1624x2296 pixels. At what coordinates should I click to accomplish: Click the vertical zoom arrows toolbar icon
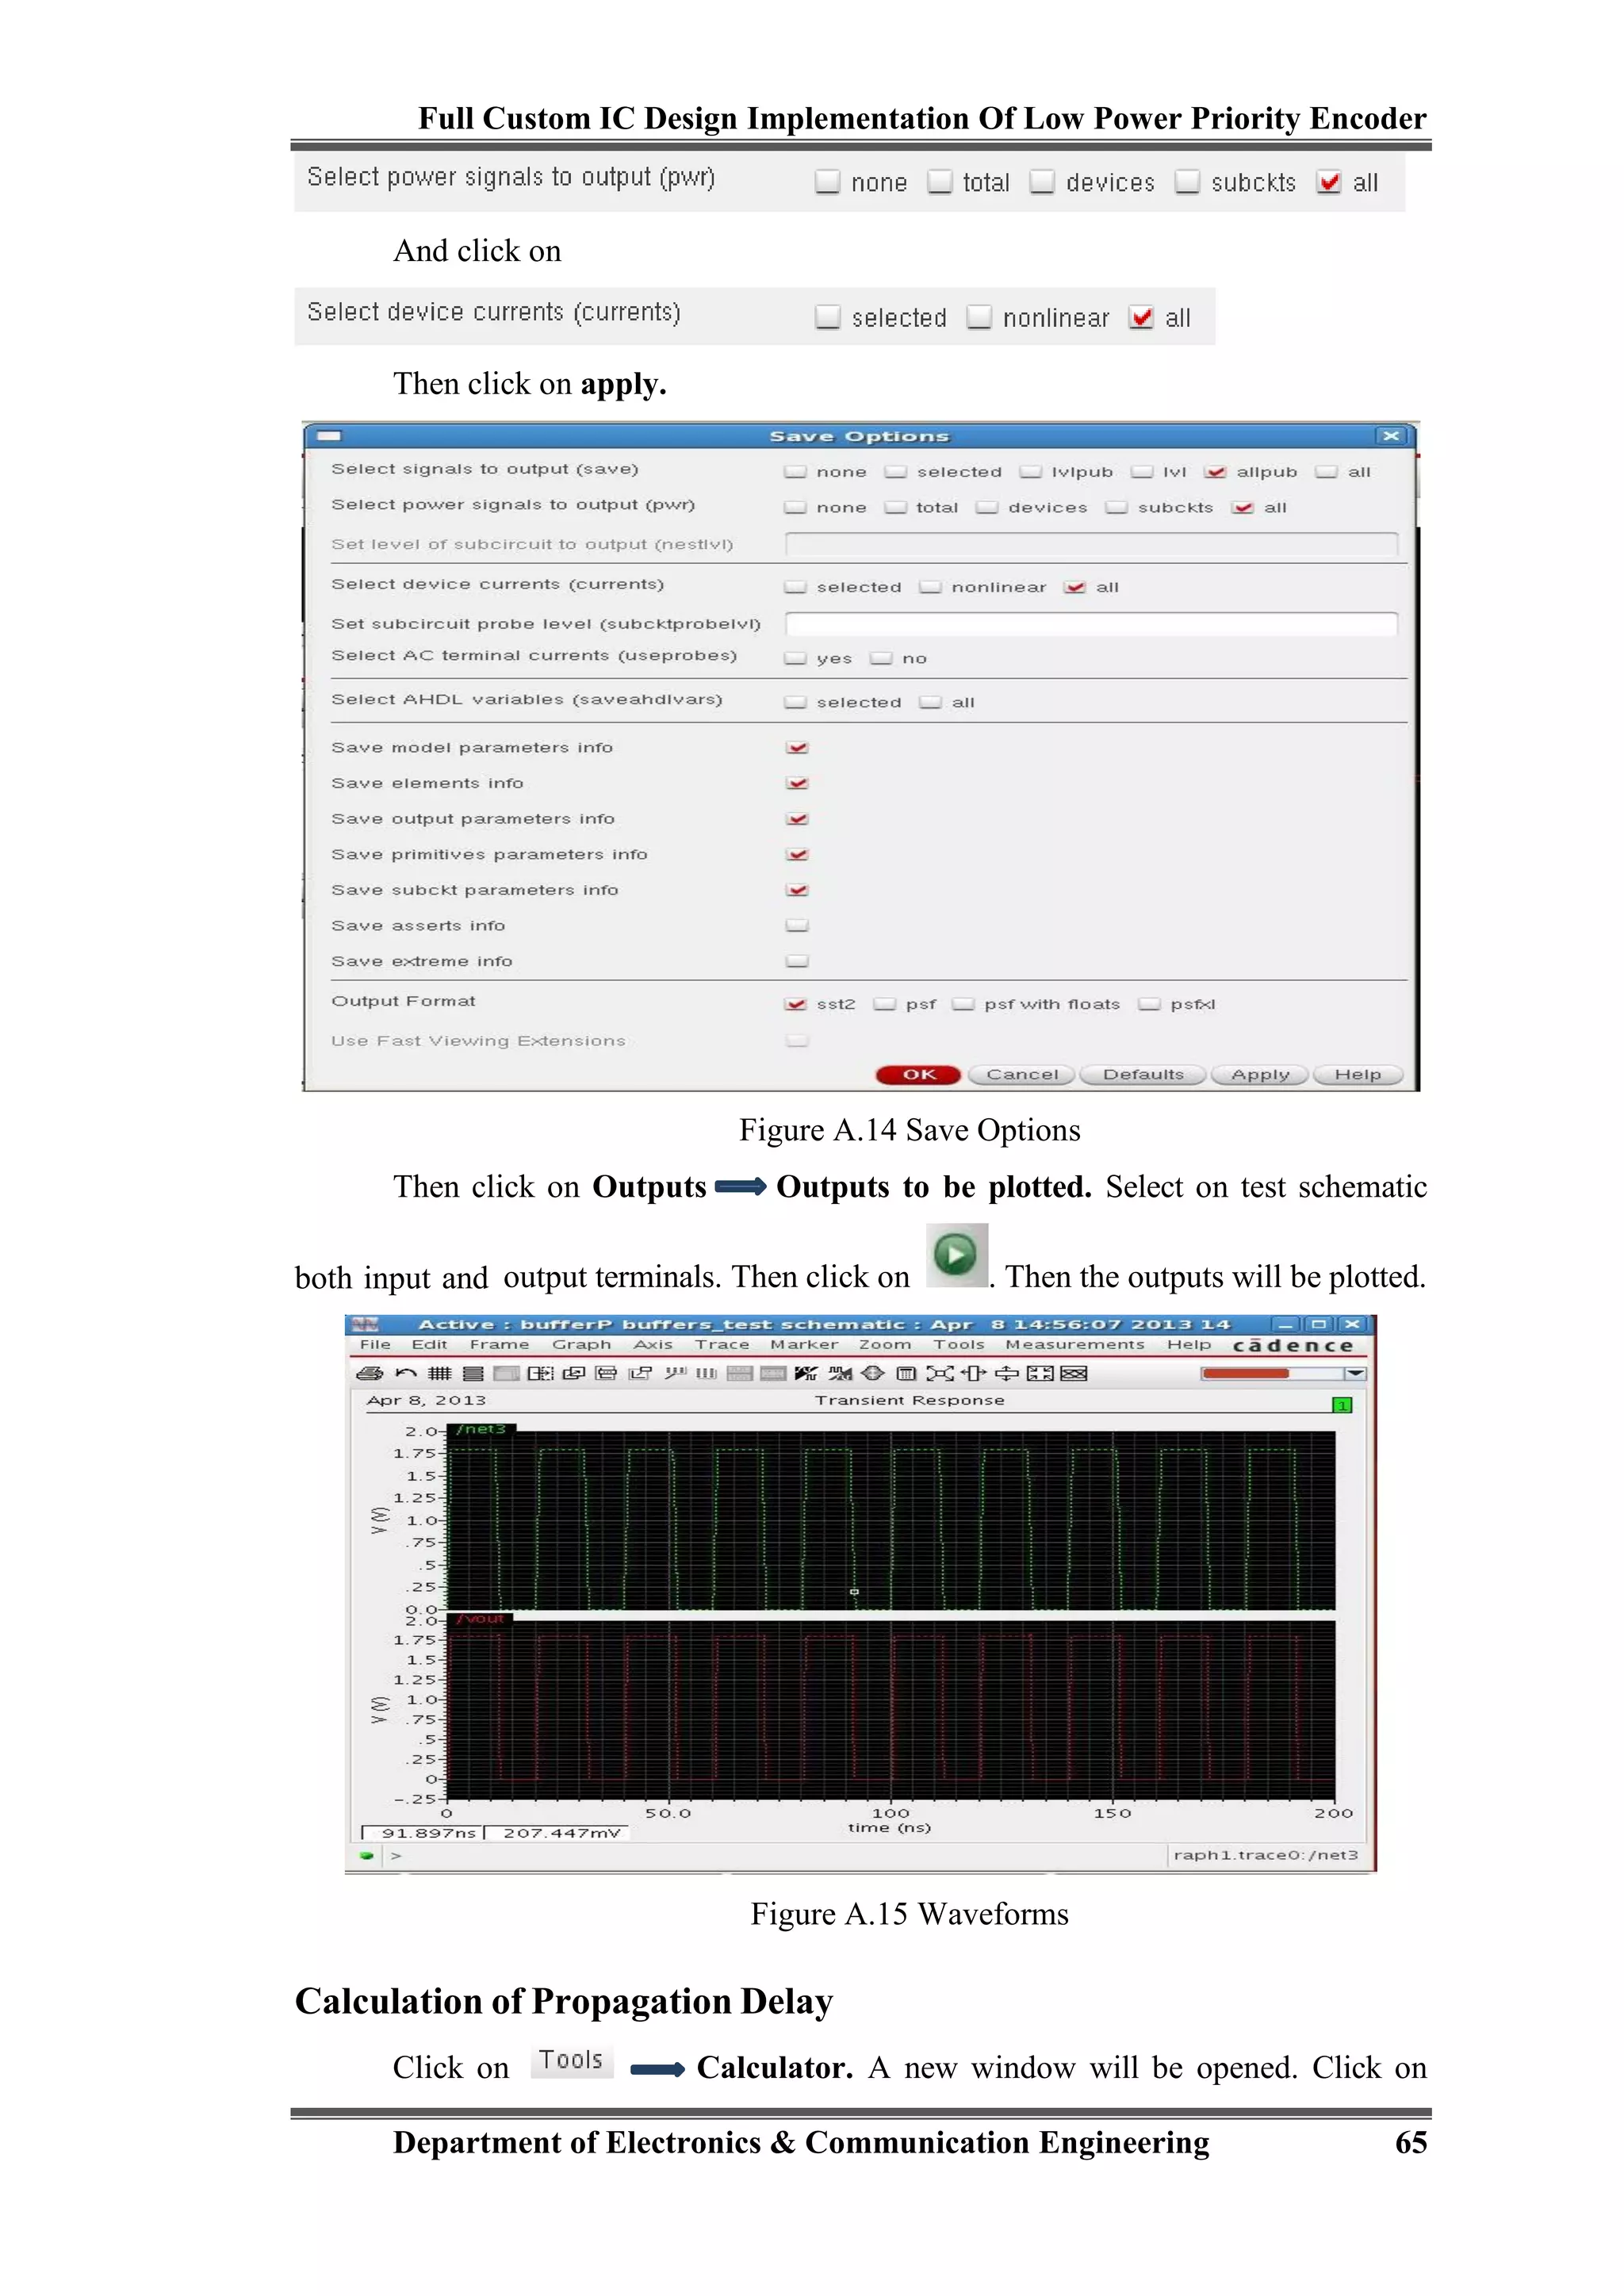point(1007,1374)
